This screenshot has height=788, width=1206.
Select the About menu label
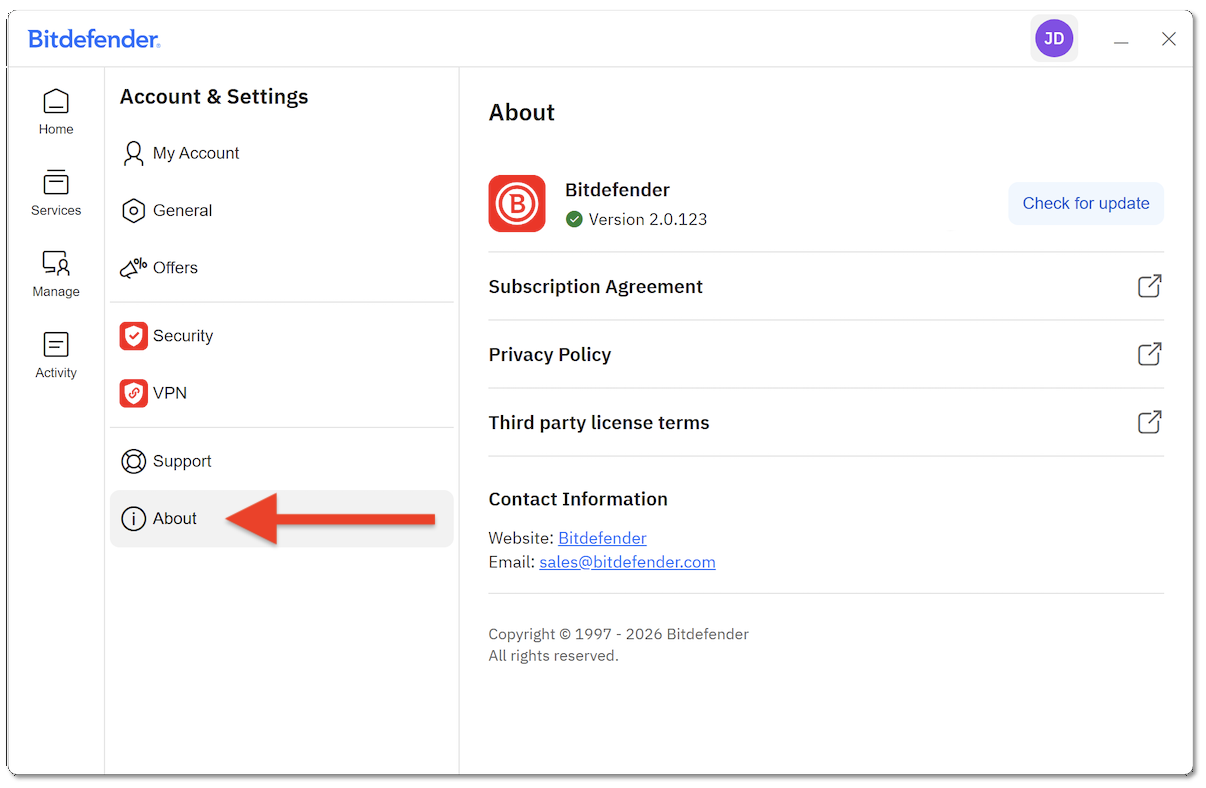point(175,519)
